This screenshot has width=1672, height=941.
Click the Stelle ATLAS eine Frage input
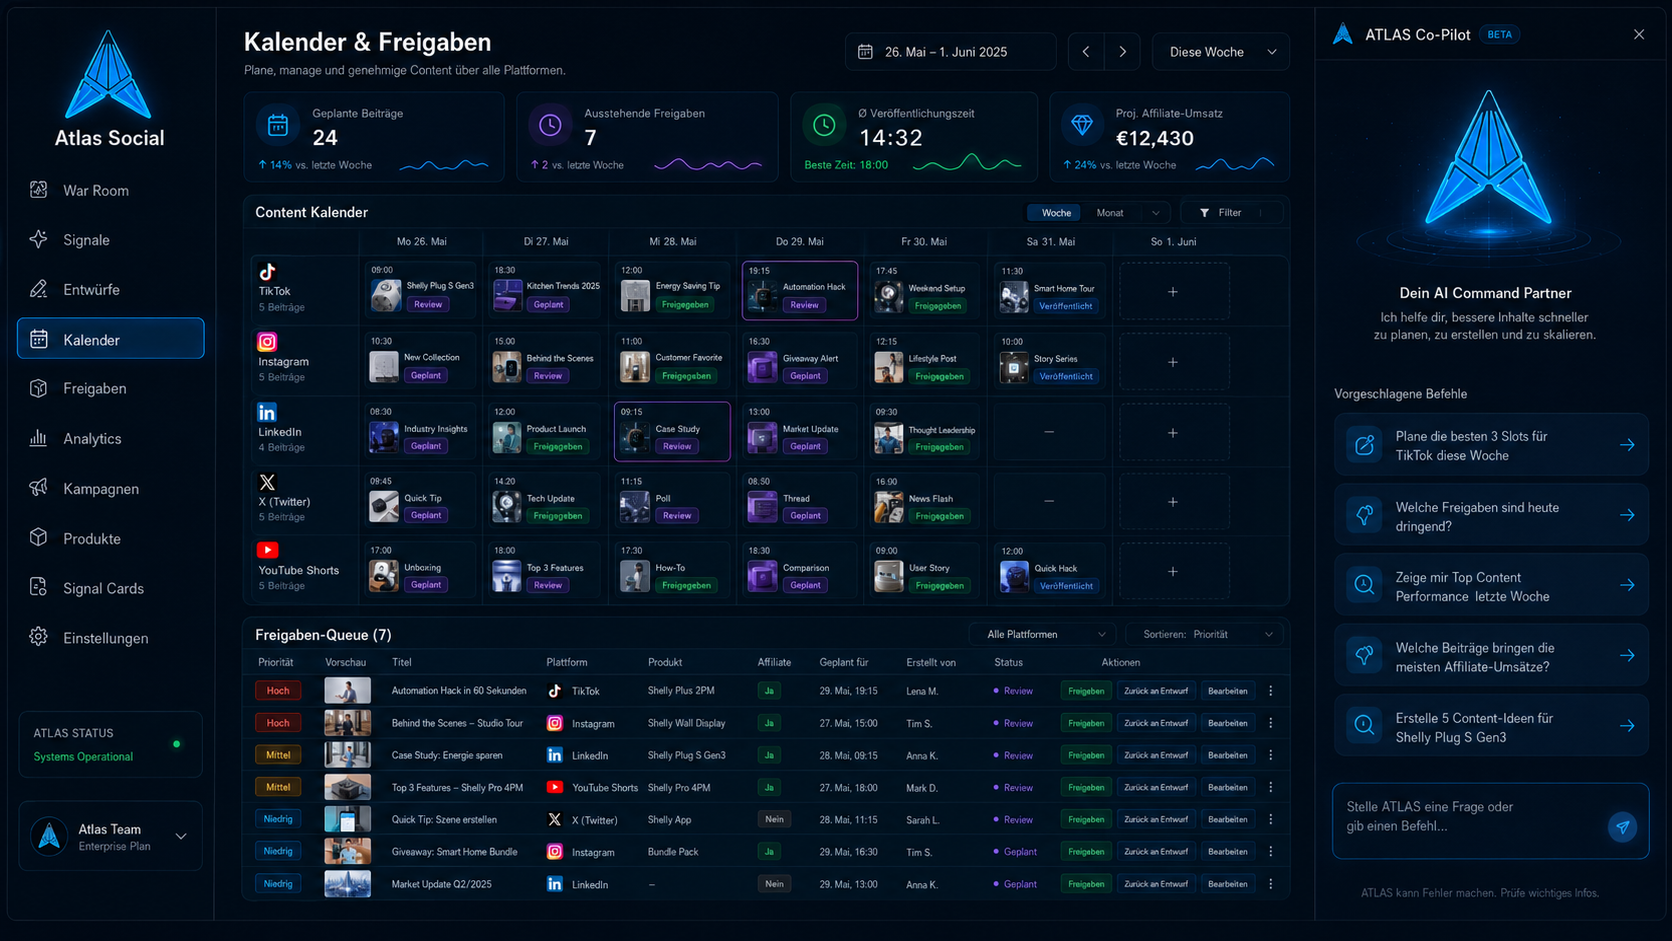click(1470, 816)
